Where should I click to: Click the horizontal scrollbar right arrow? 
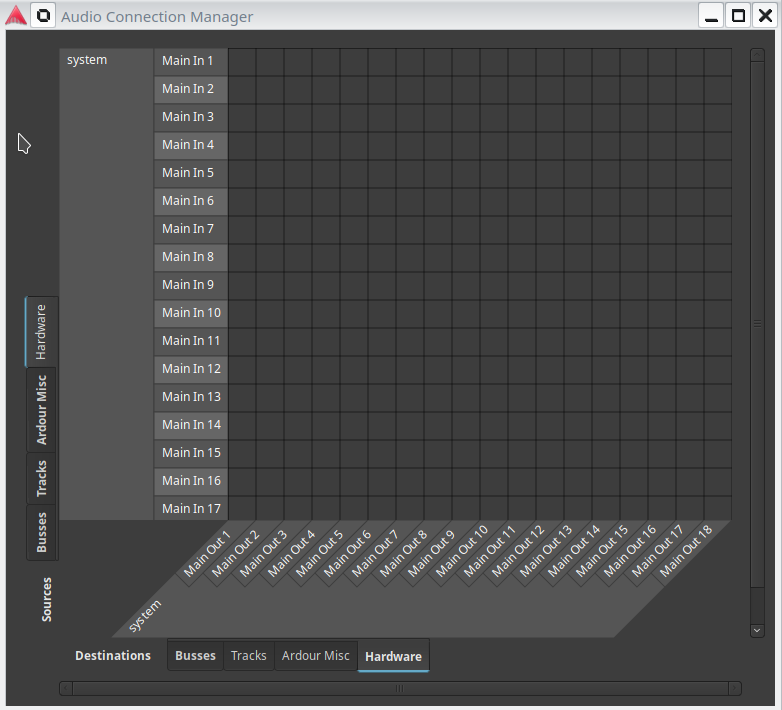735,688
